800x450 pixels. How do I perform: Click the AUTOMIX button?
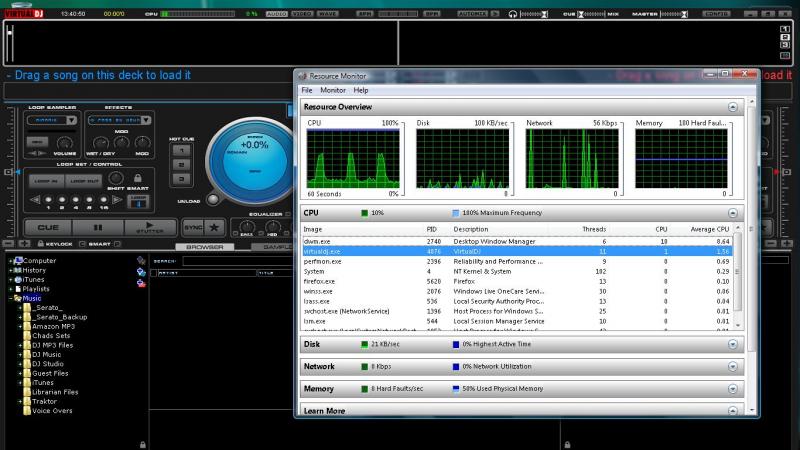472,14
